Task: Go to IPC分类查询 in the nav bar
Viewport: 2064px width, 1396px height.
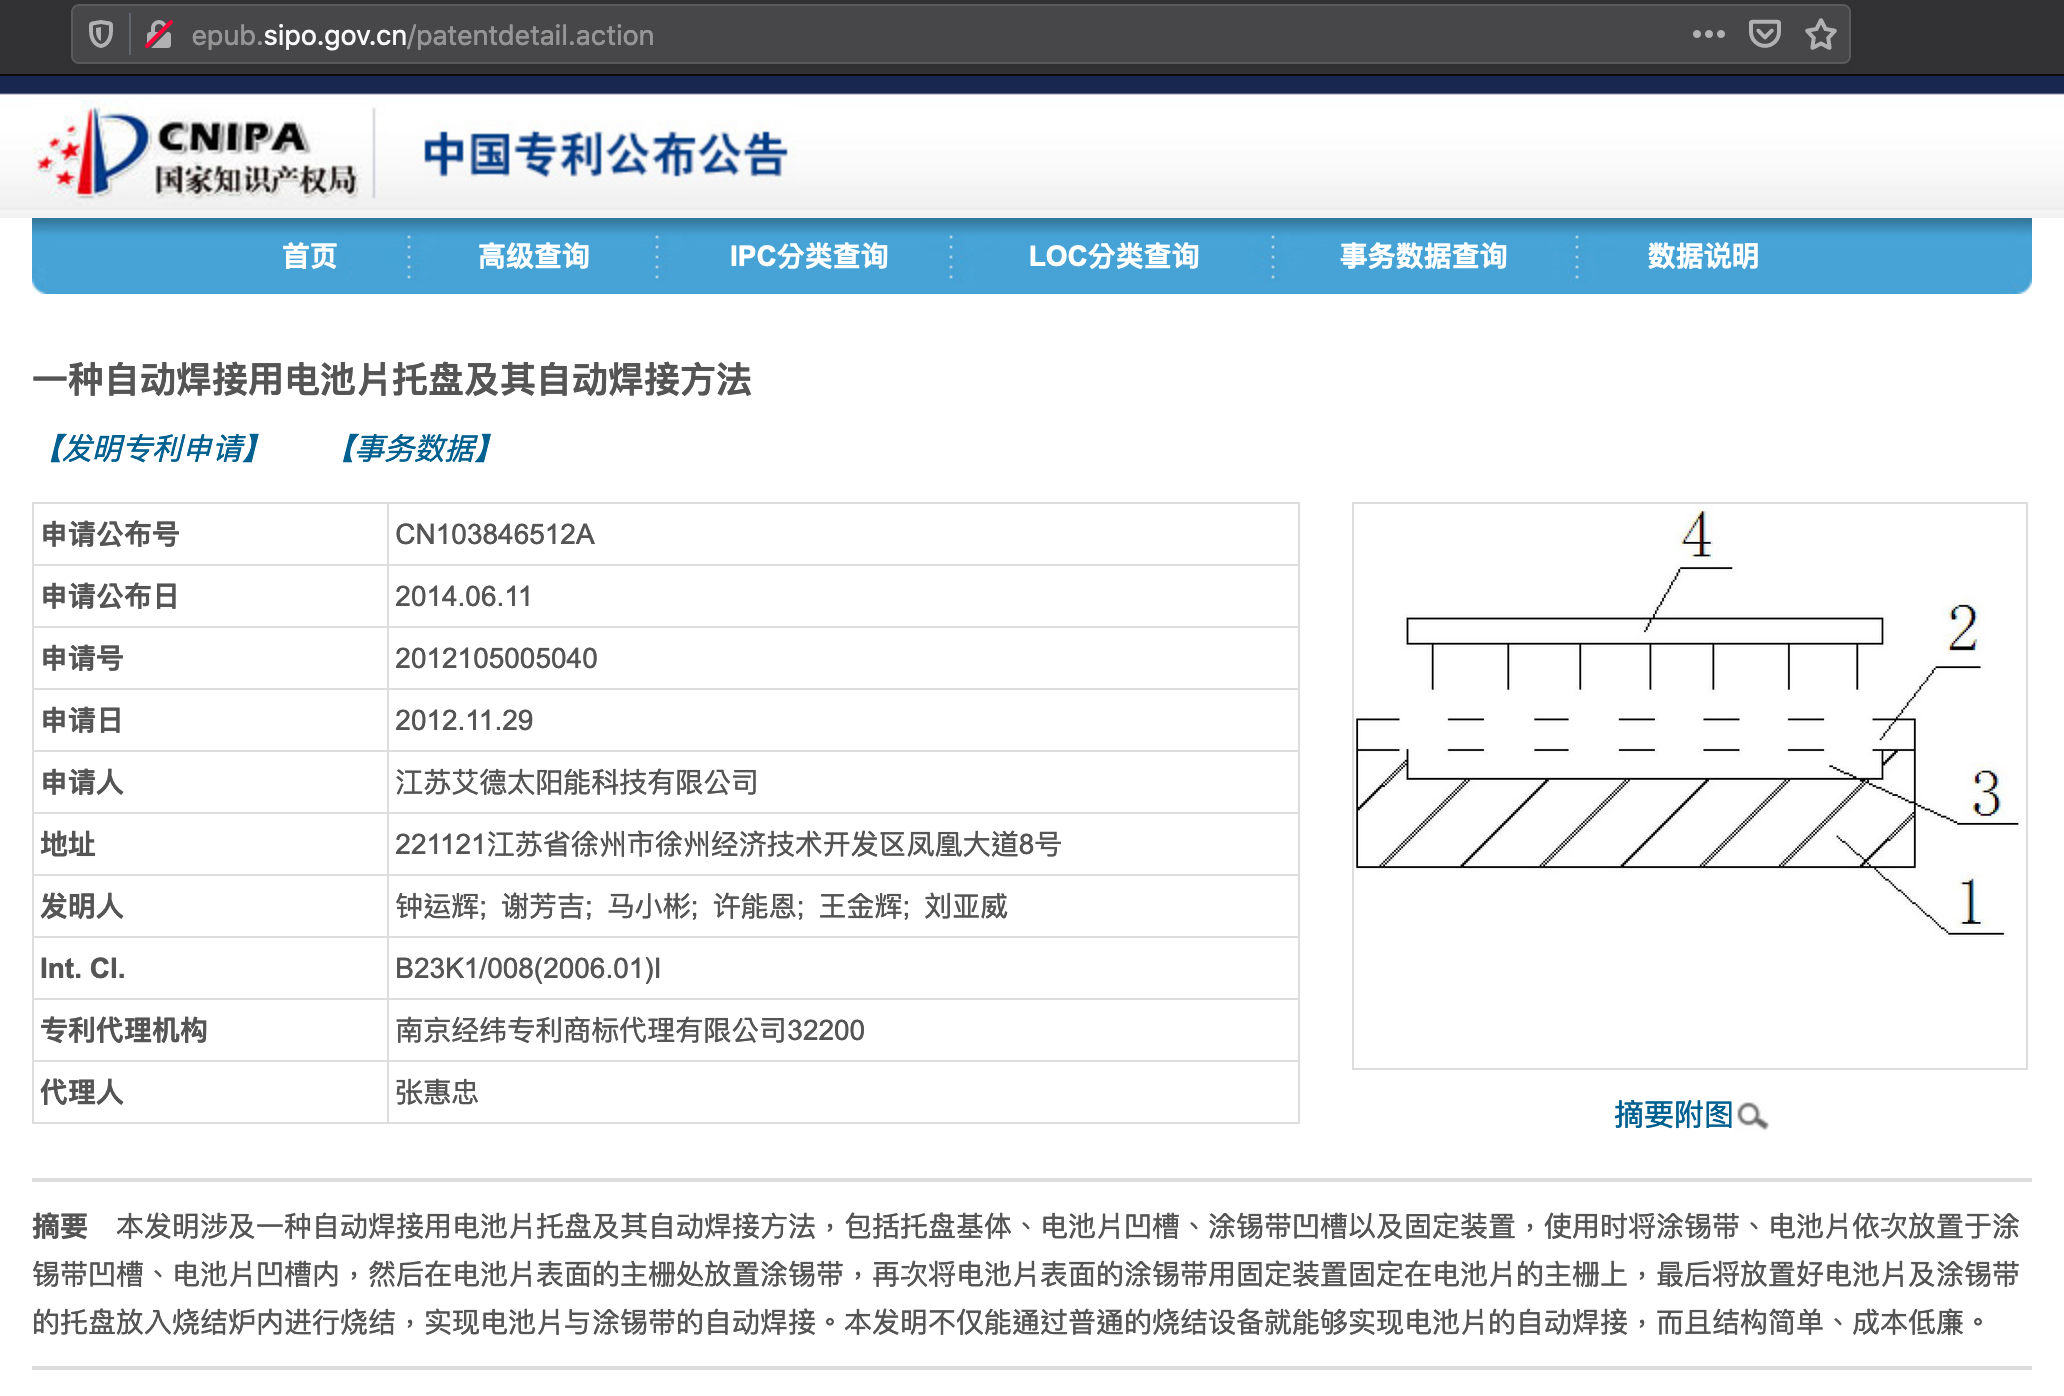Action: tap(808, 256)
